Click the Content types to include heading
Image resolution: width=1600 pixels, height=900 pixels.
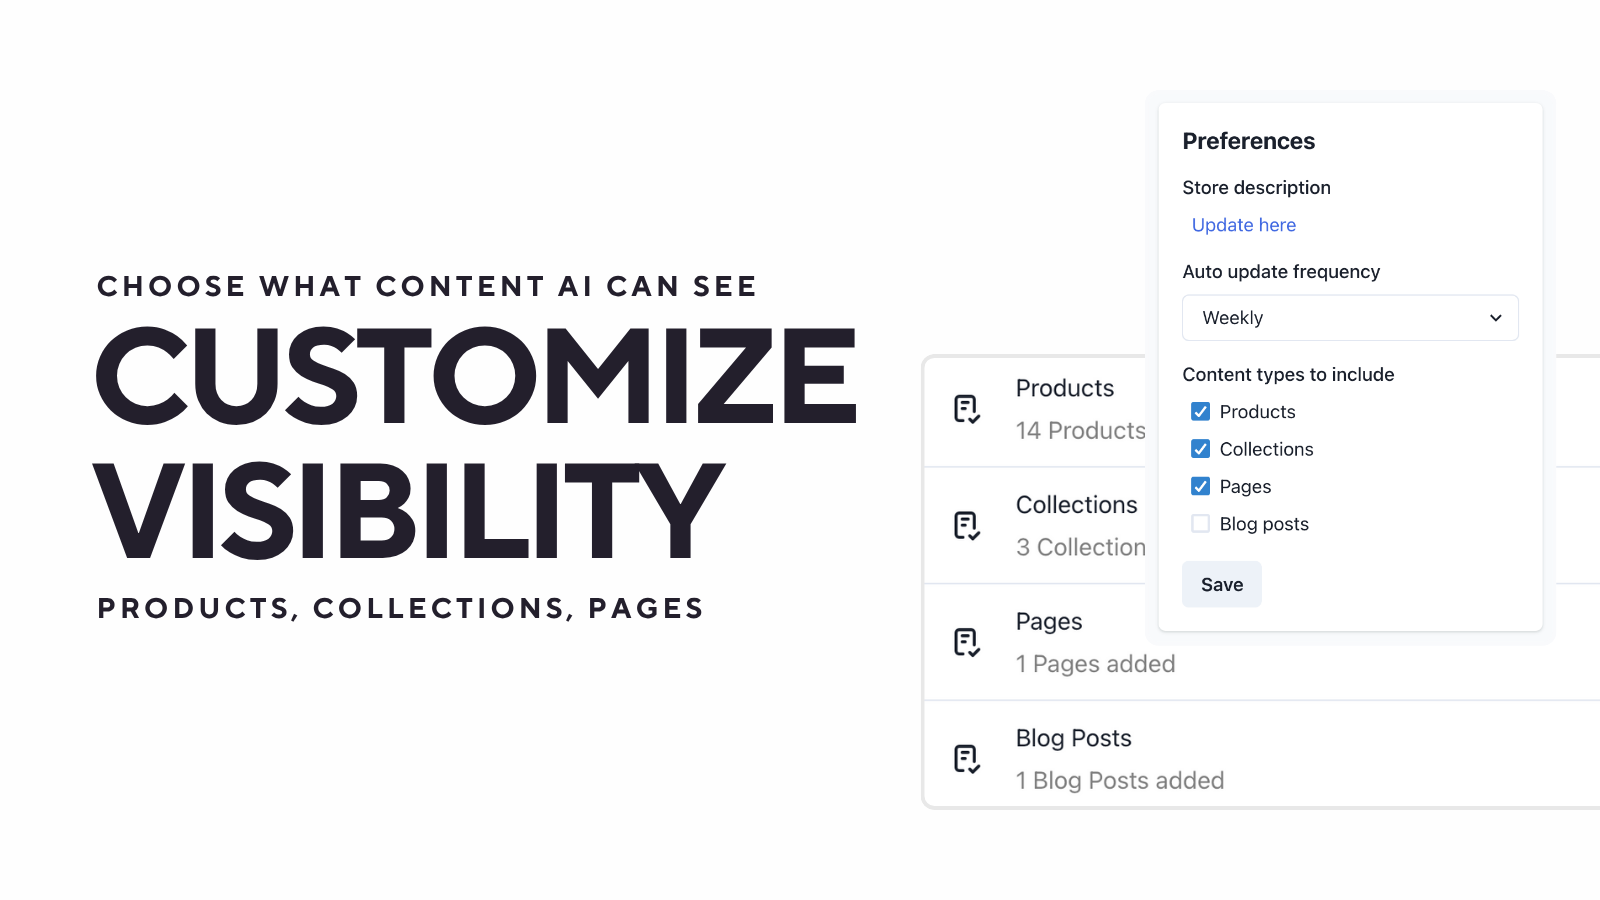click(x=1289, y=374)
